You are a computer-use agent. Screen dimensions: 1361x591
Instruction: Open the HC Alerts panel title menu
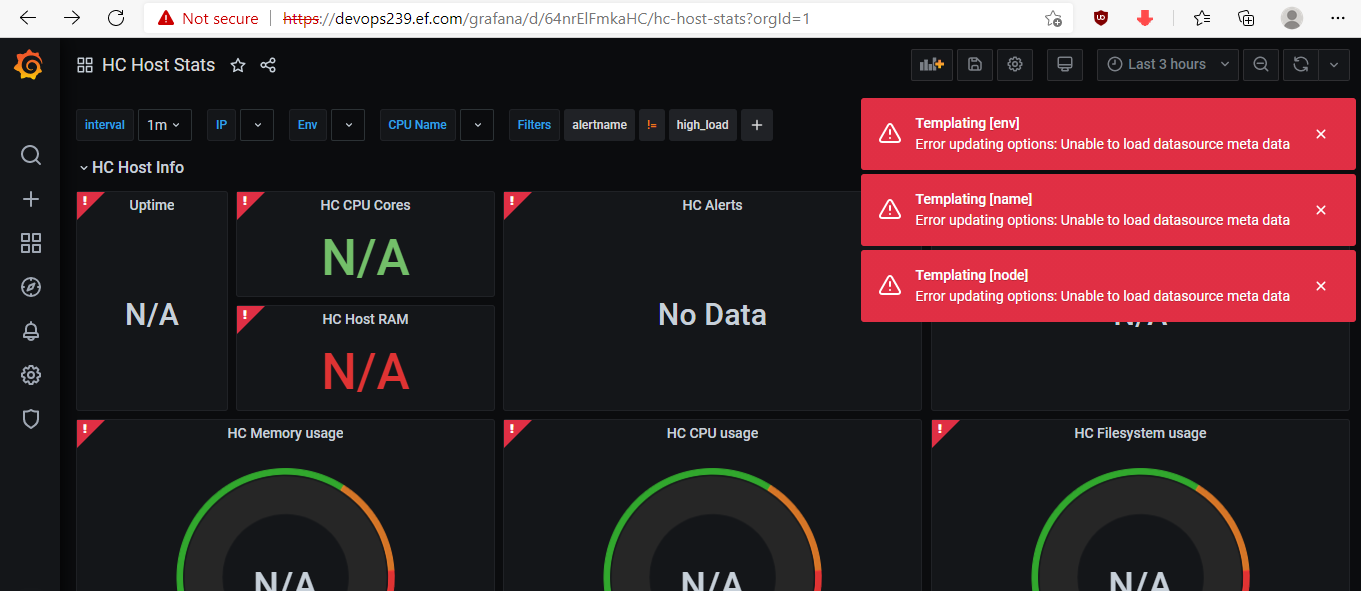(x=712, y=205)
